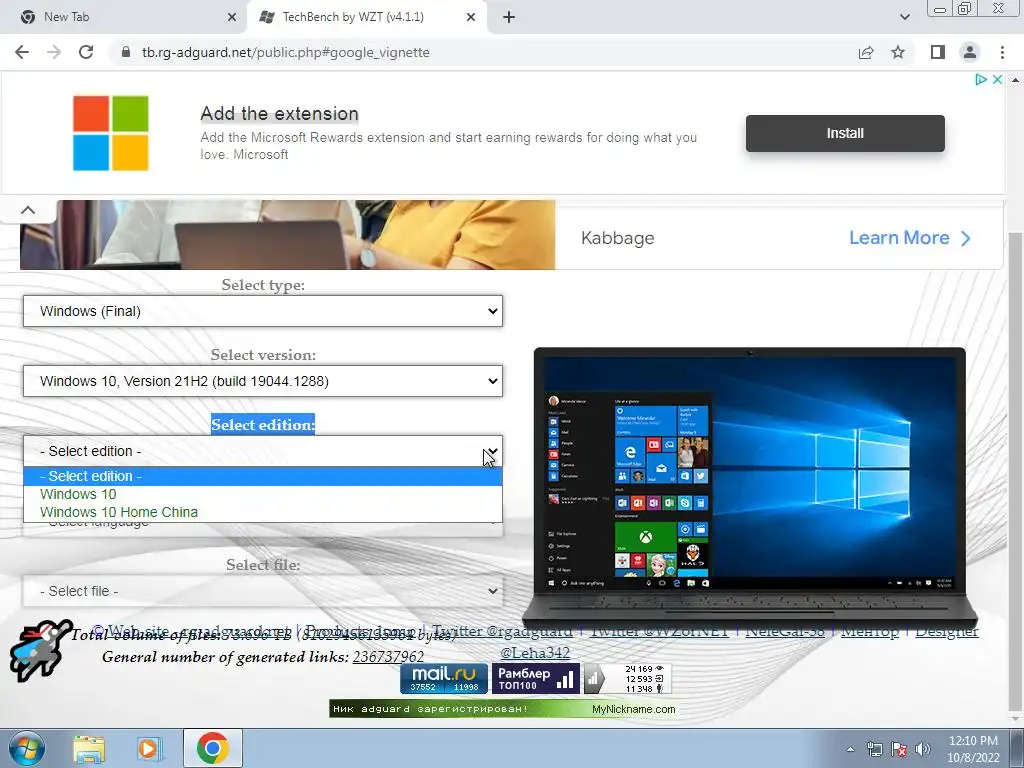Install the Microsoft Rewards extension
Image resolution: width=1024 pixels, height=768 pixels.
[x=845, y=133]
